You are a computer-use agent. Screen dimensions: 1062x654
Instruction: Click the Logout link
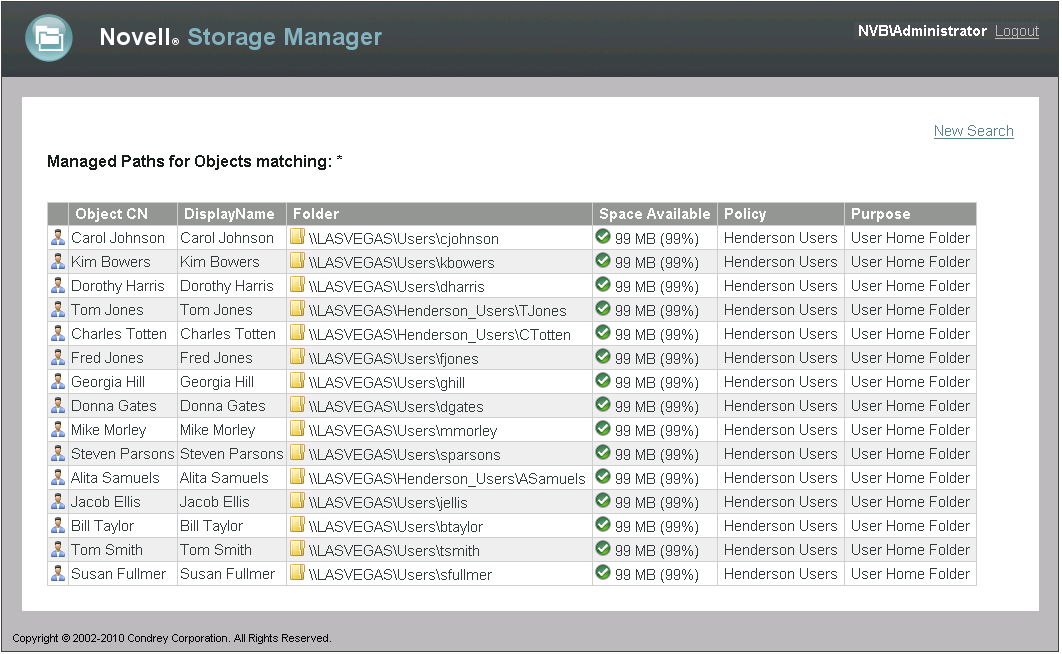click(1016, 31)
